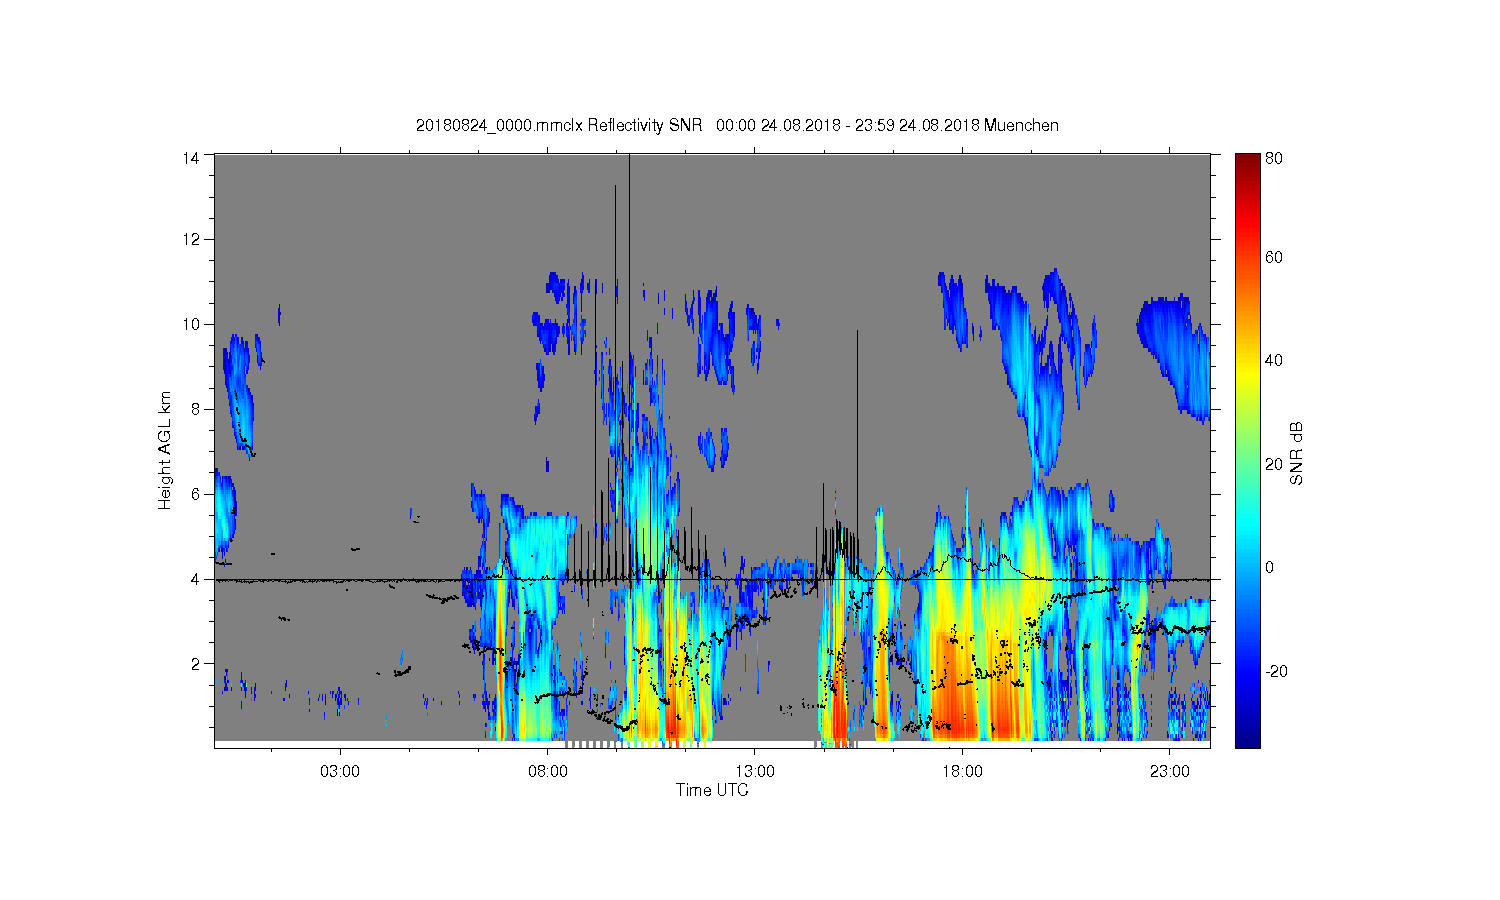The image size is (1500, 900).
Task: Click the 12 km height tick label
Action: (191, 239)
